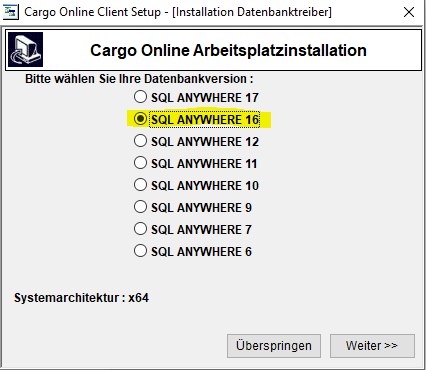Click the setup icon in title bar

(x=11, y=13)
